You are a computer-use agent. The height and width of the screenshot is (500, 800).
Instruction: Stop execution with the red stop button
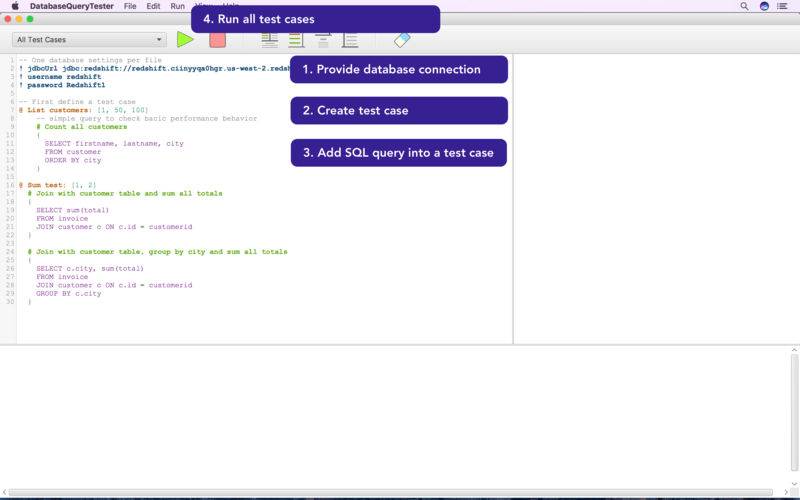click(217, 40)
